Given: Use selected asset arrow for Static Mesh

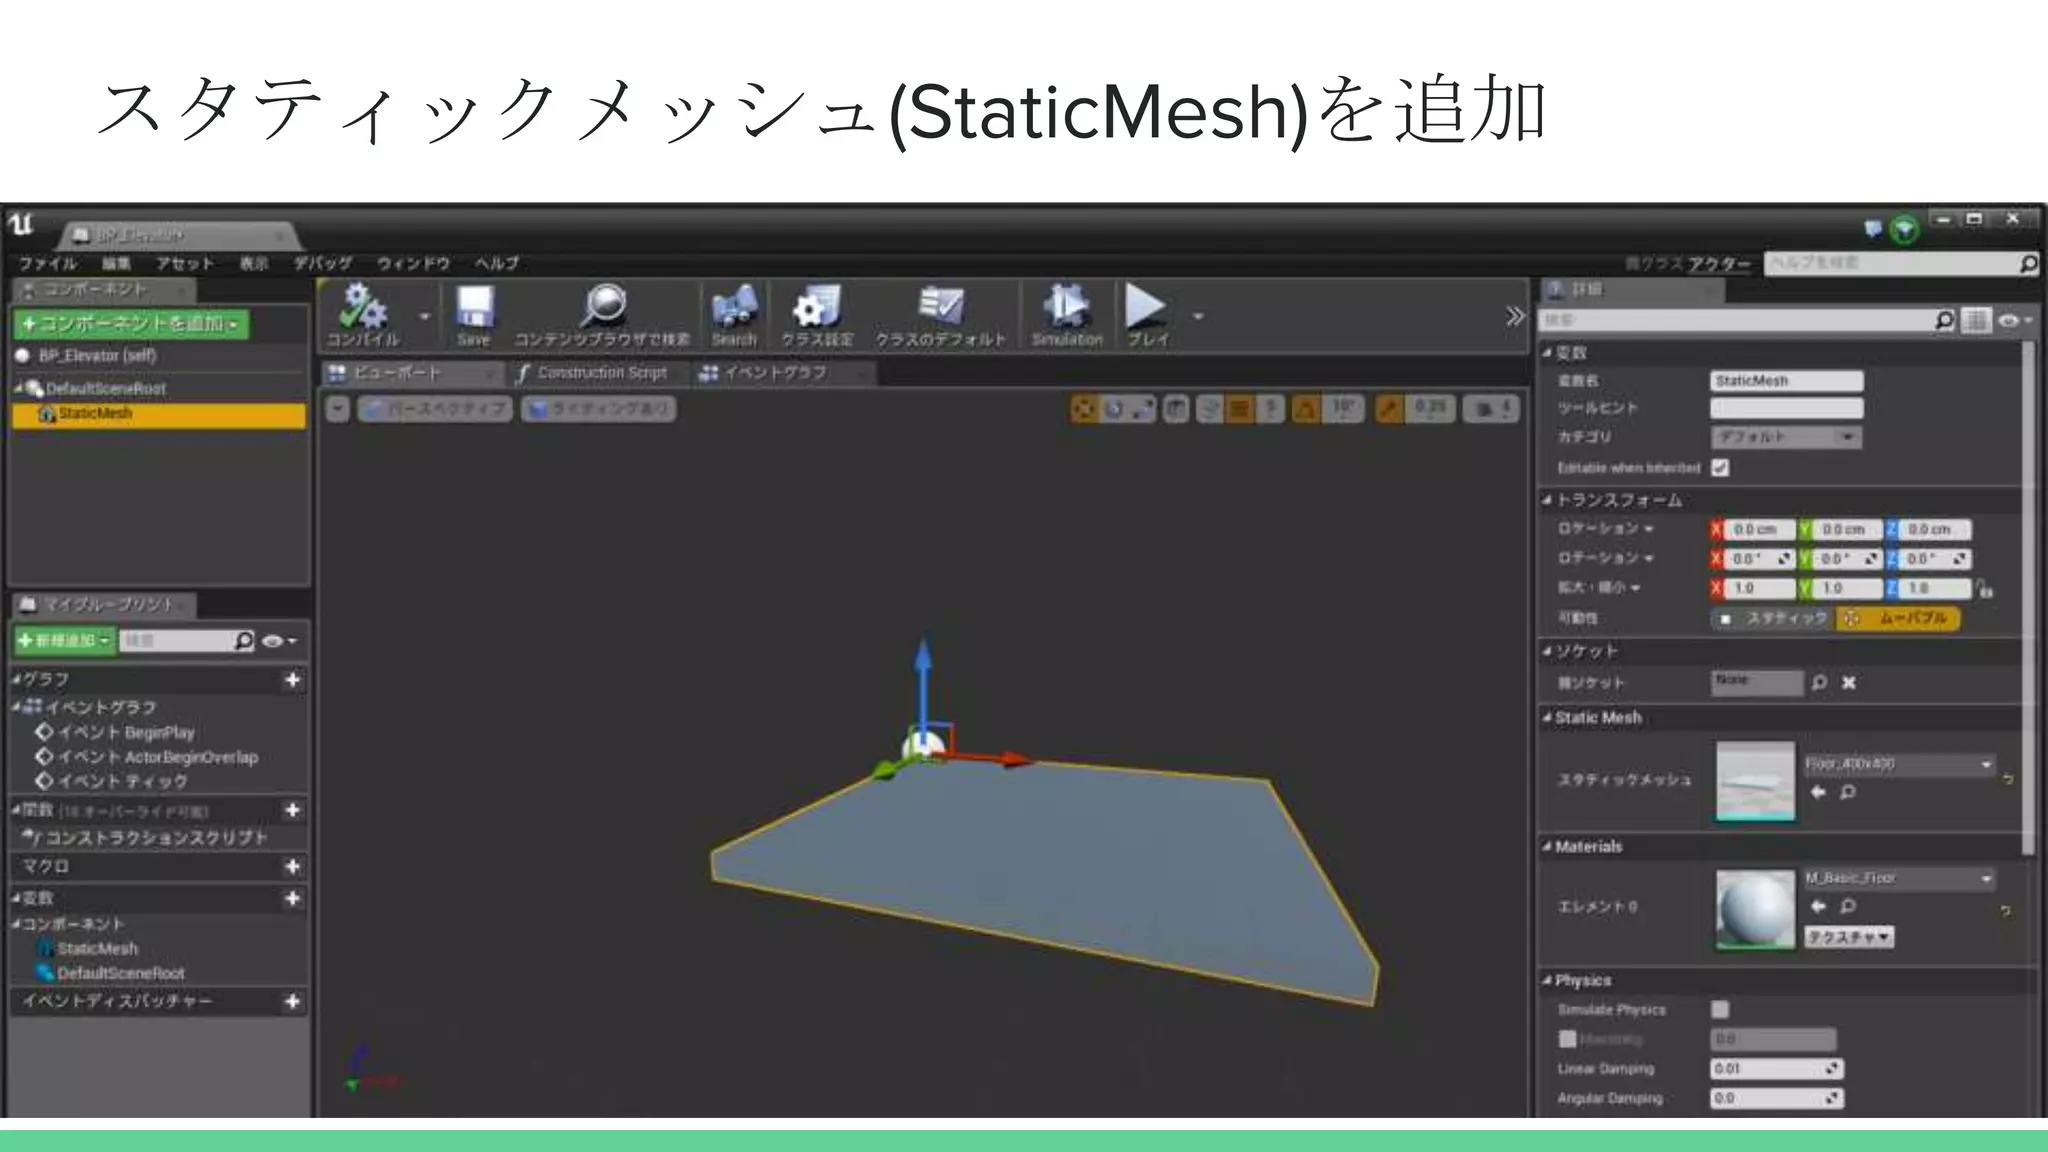Looking at the screenshot, I should pyautogui.click(x=1817, y=792).
